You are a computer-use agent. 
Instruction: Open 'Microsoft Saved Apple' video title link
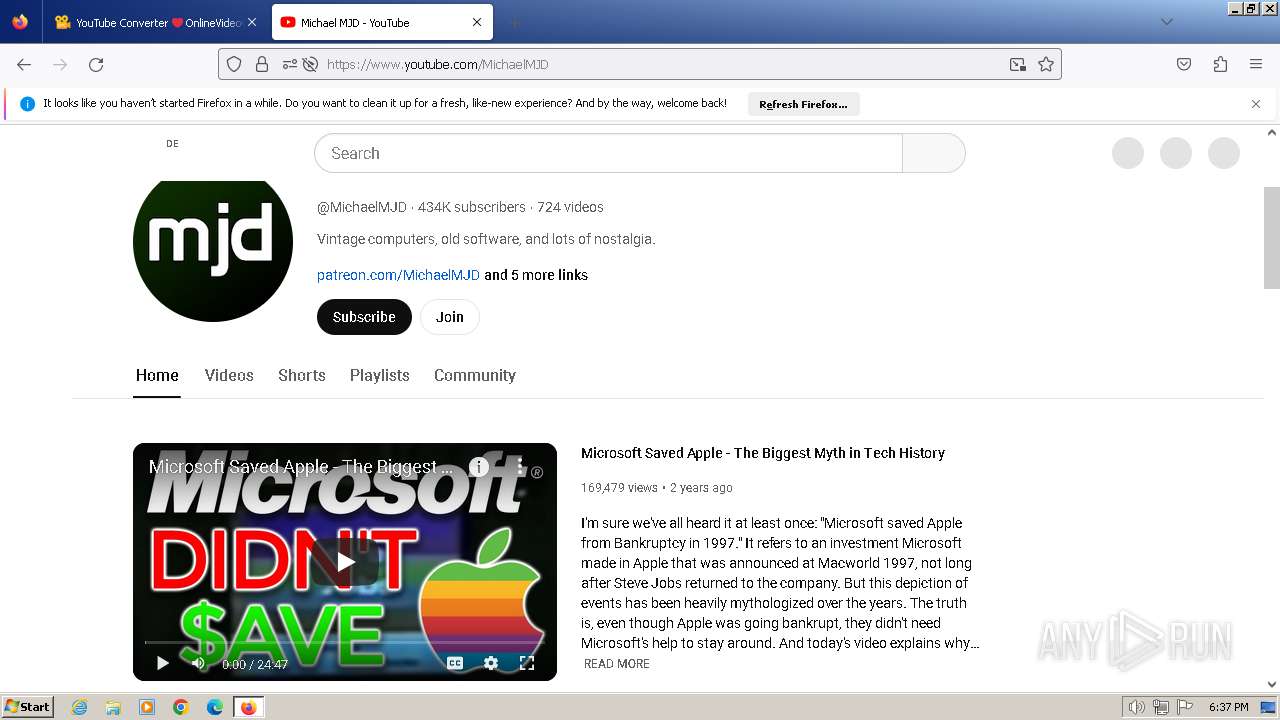[763, 453]
